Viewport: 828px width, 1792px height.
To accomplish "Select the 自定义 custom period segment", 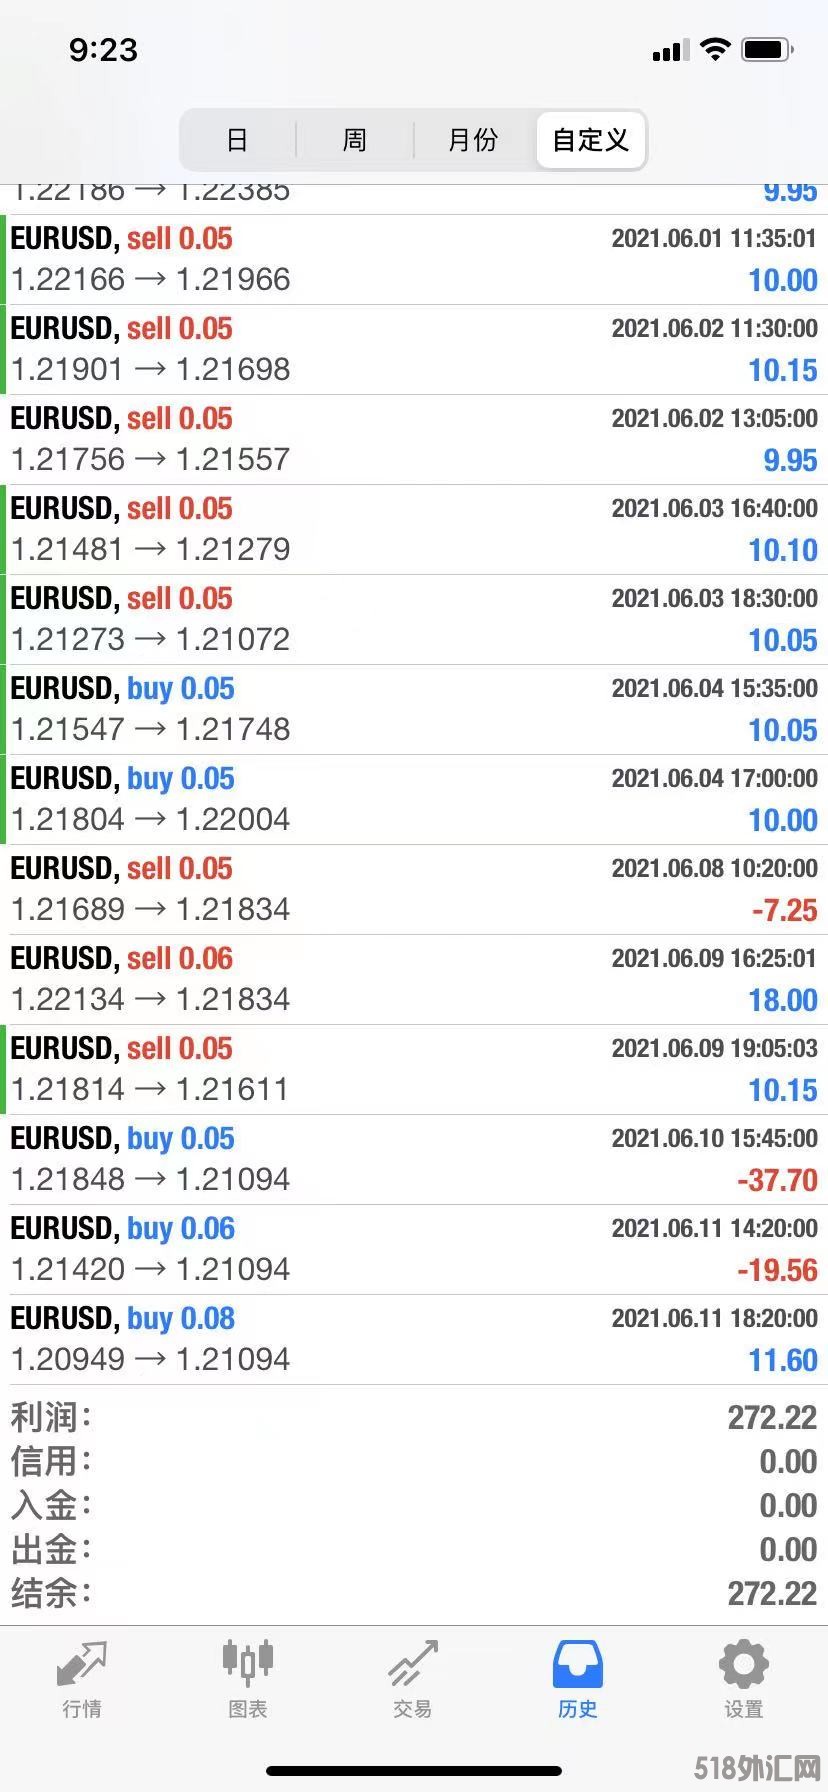I will (x=590, y=140).
